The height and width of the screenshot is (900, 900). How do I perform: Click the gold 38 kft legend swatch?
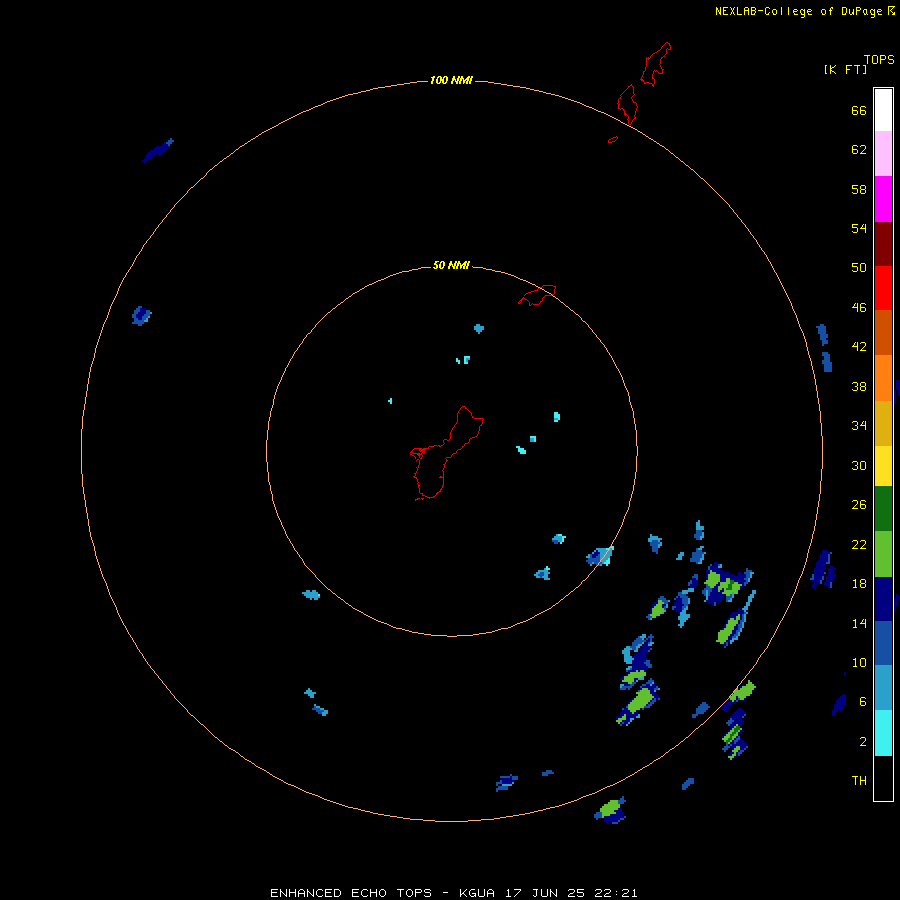[x=883, y=423]
